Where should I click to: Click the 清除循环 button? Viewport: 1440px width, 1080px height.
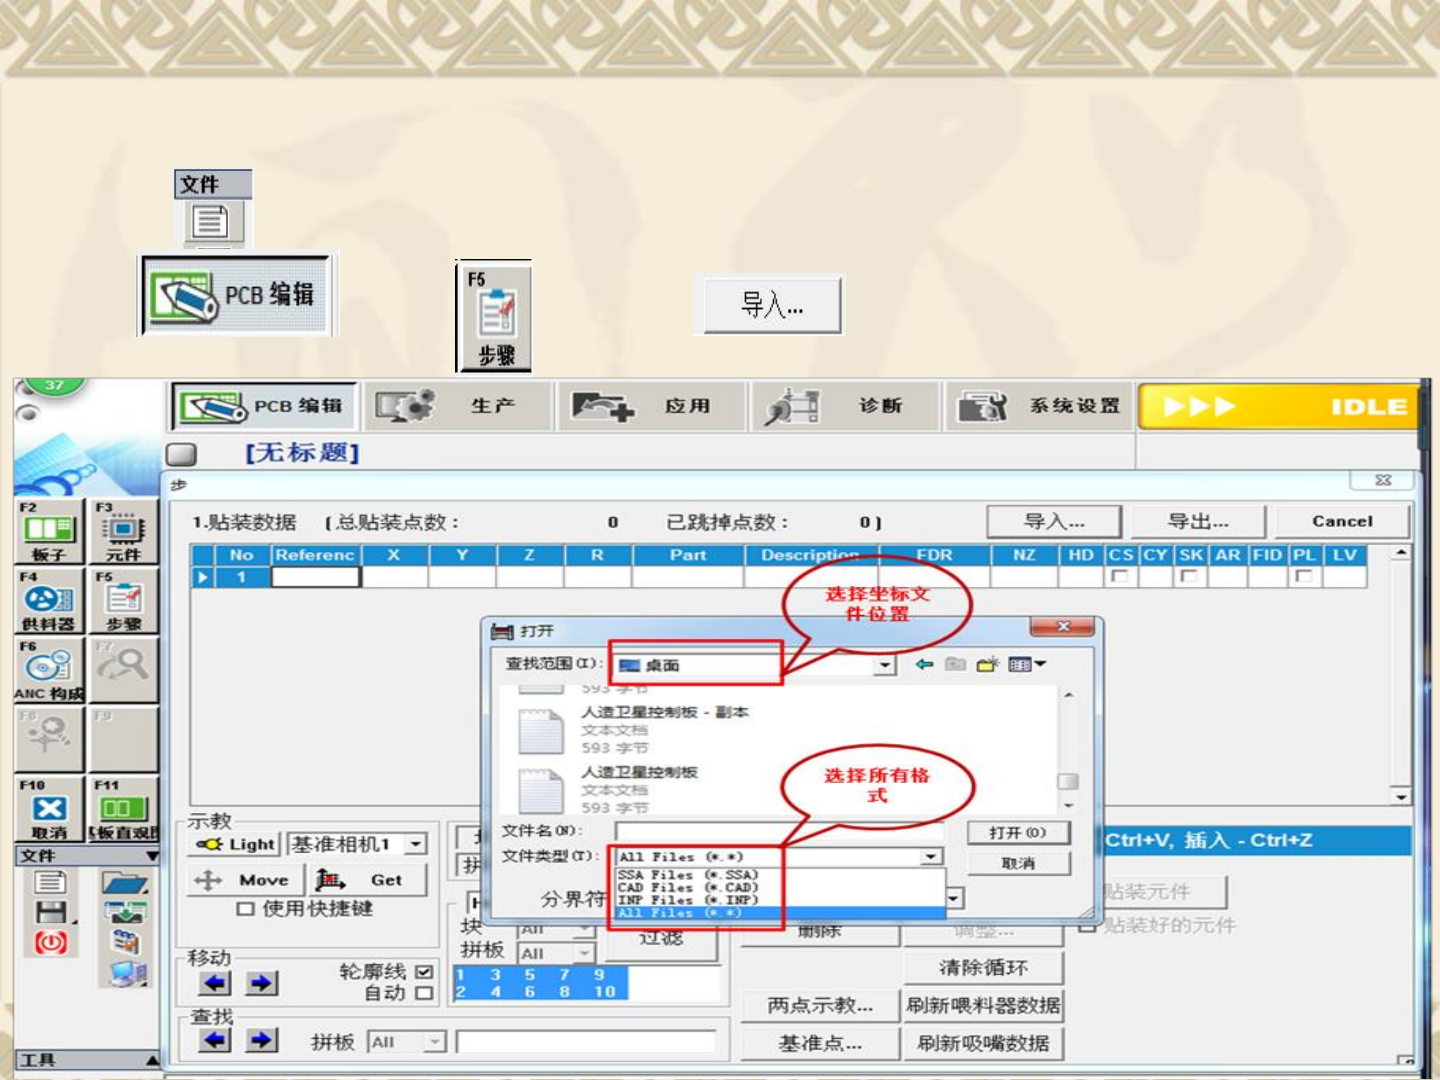[983, 968]
